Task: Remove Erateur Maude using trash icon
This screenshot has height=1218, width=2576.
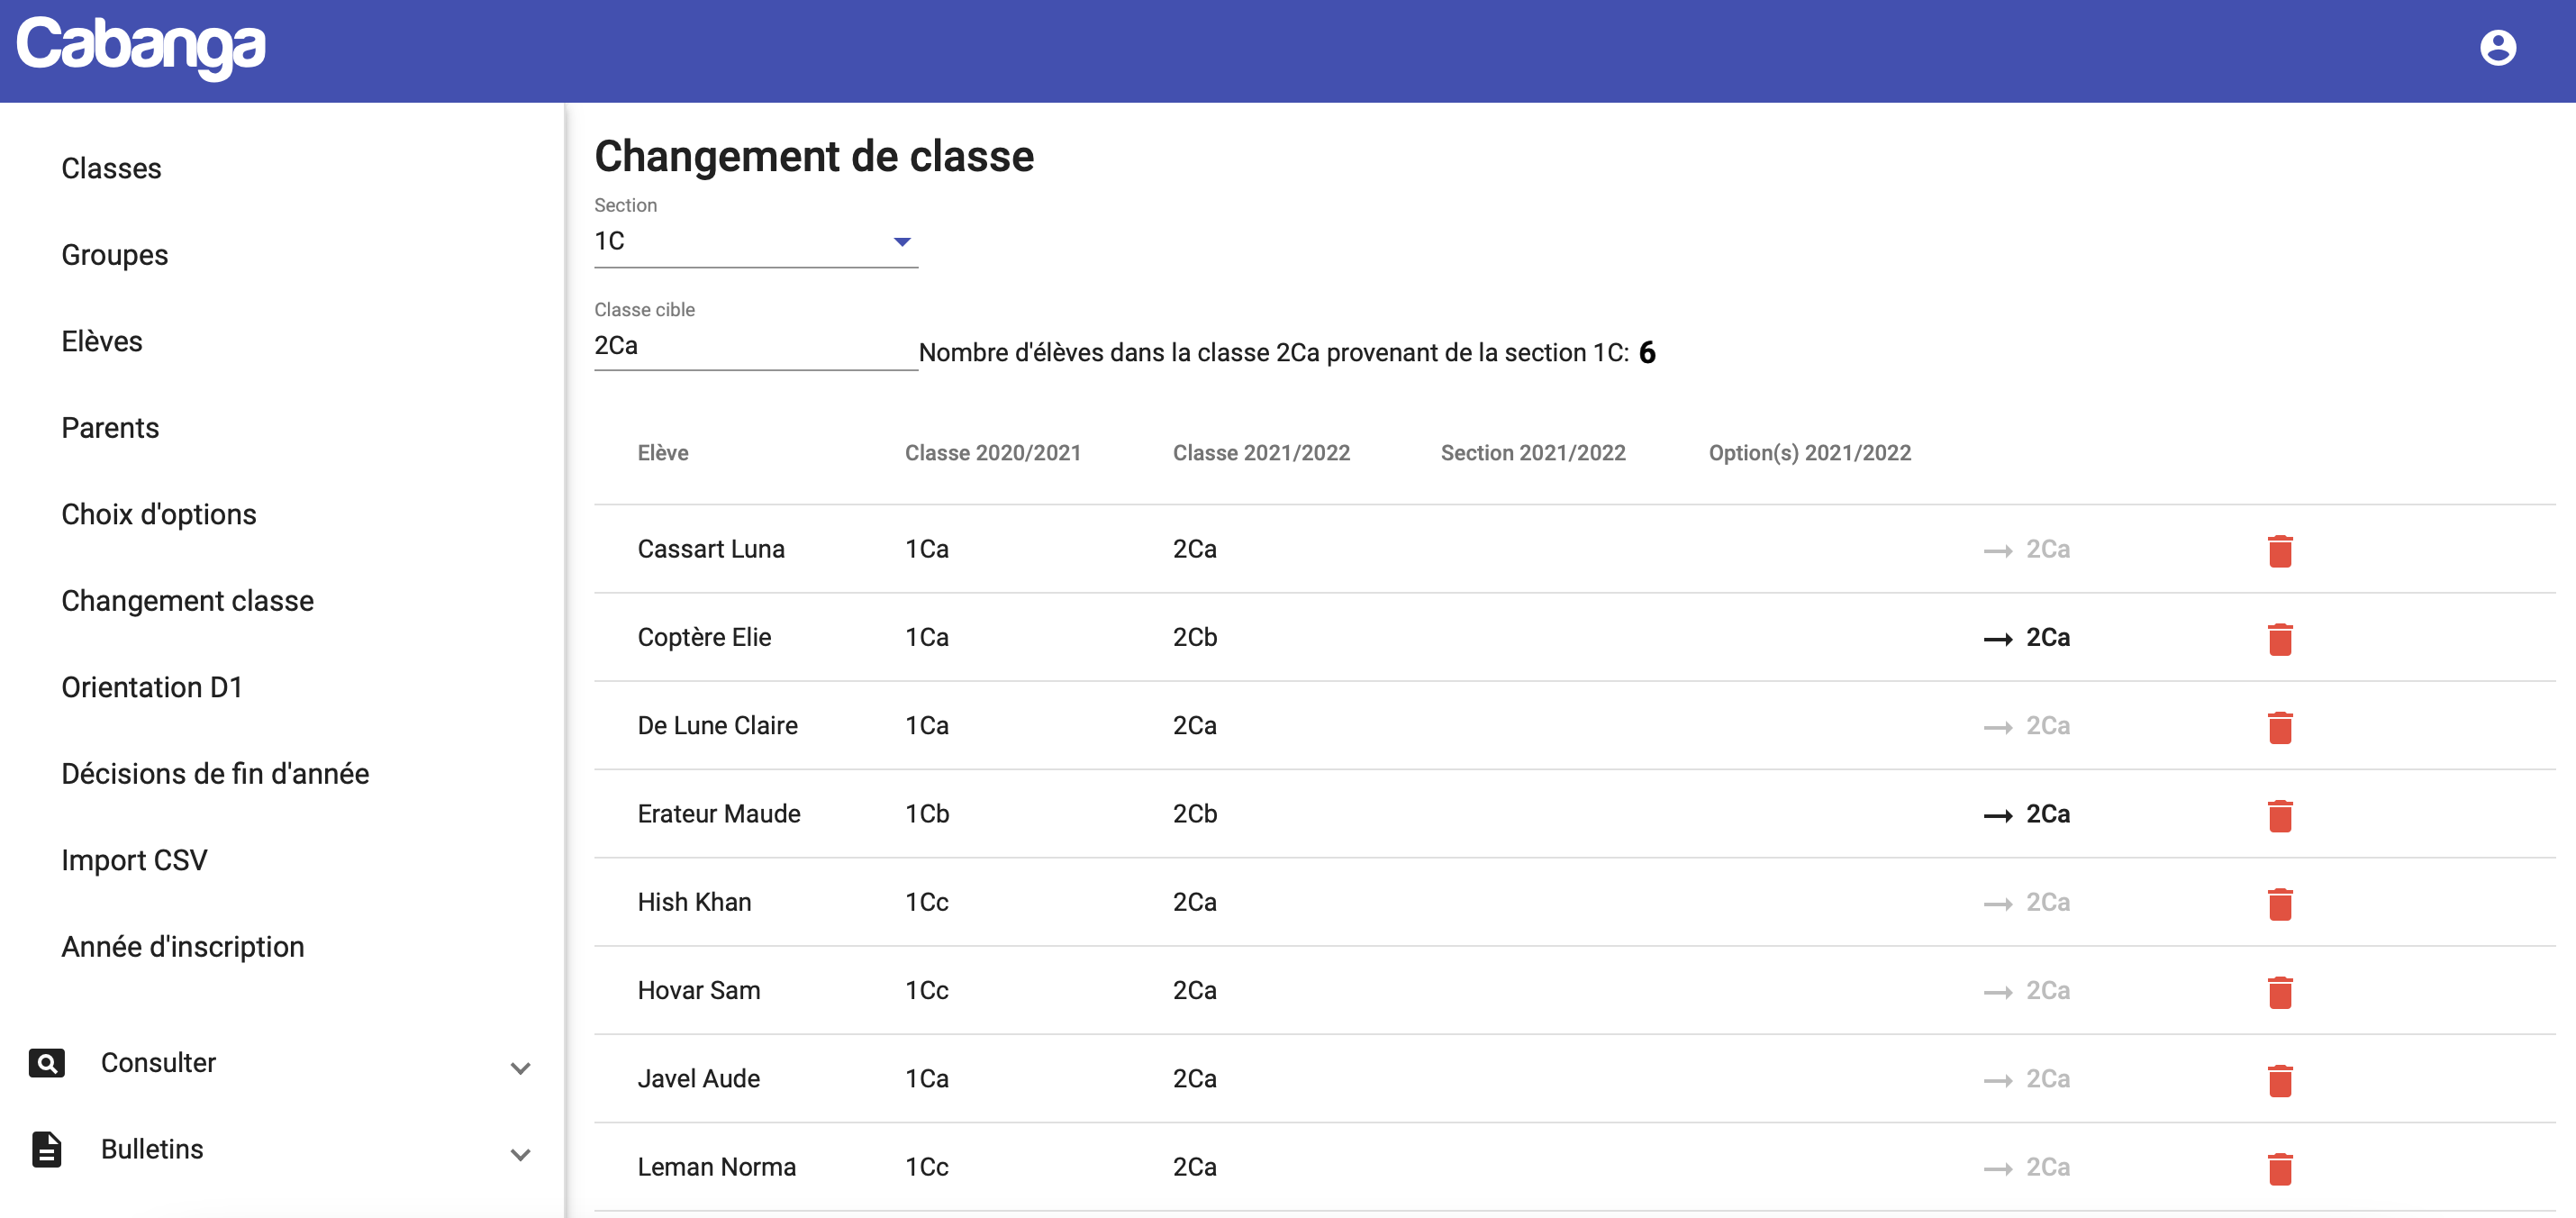Action: [2279, 815]
